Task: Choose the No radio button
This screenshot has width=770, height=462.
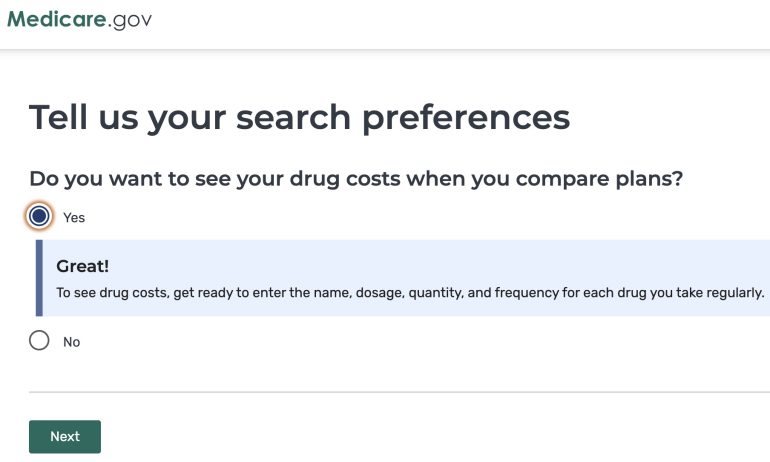Action: 39,341
